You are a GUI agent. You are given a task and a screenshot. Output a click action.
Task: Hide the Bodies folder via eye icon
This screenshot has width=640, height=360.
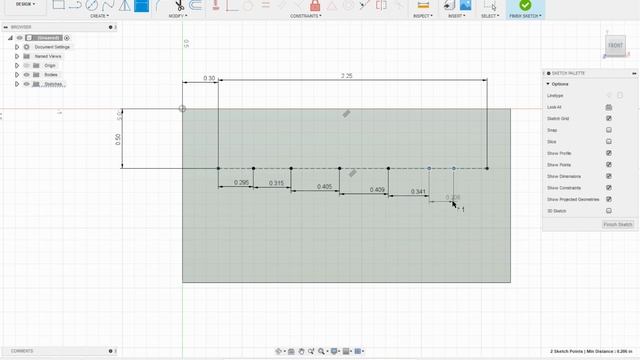pos(27,75)
